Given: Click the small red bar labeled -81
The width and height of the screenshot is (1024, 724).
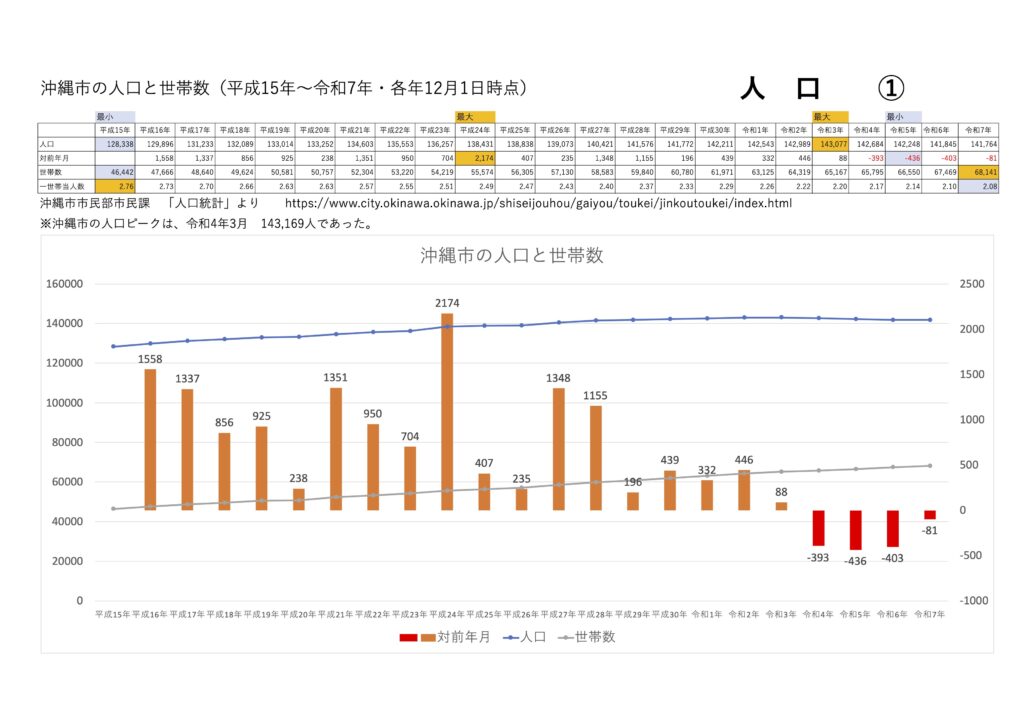Looking at the screenshot, I should 930,514.
